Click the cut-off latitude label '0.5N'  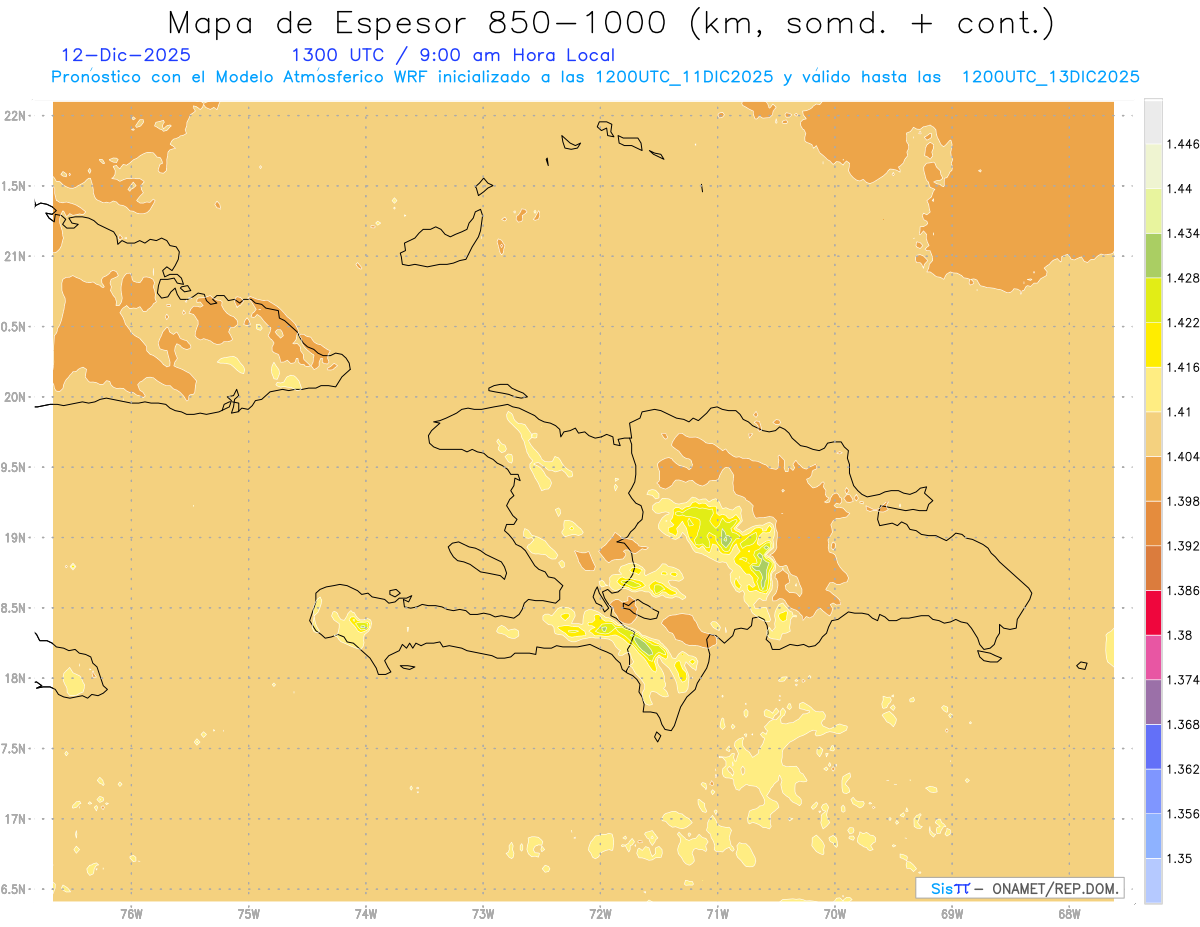pos(15,326)
